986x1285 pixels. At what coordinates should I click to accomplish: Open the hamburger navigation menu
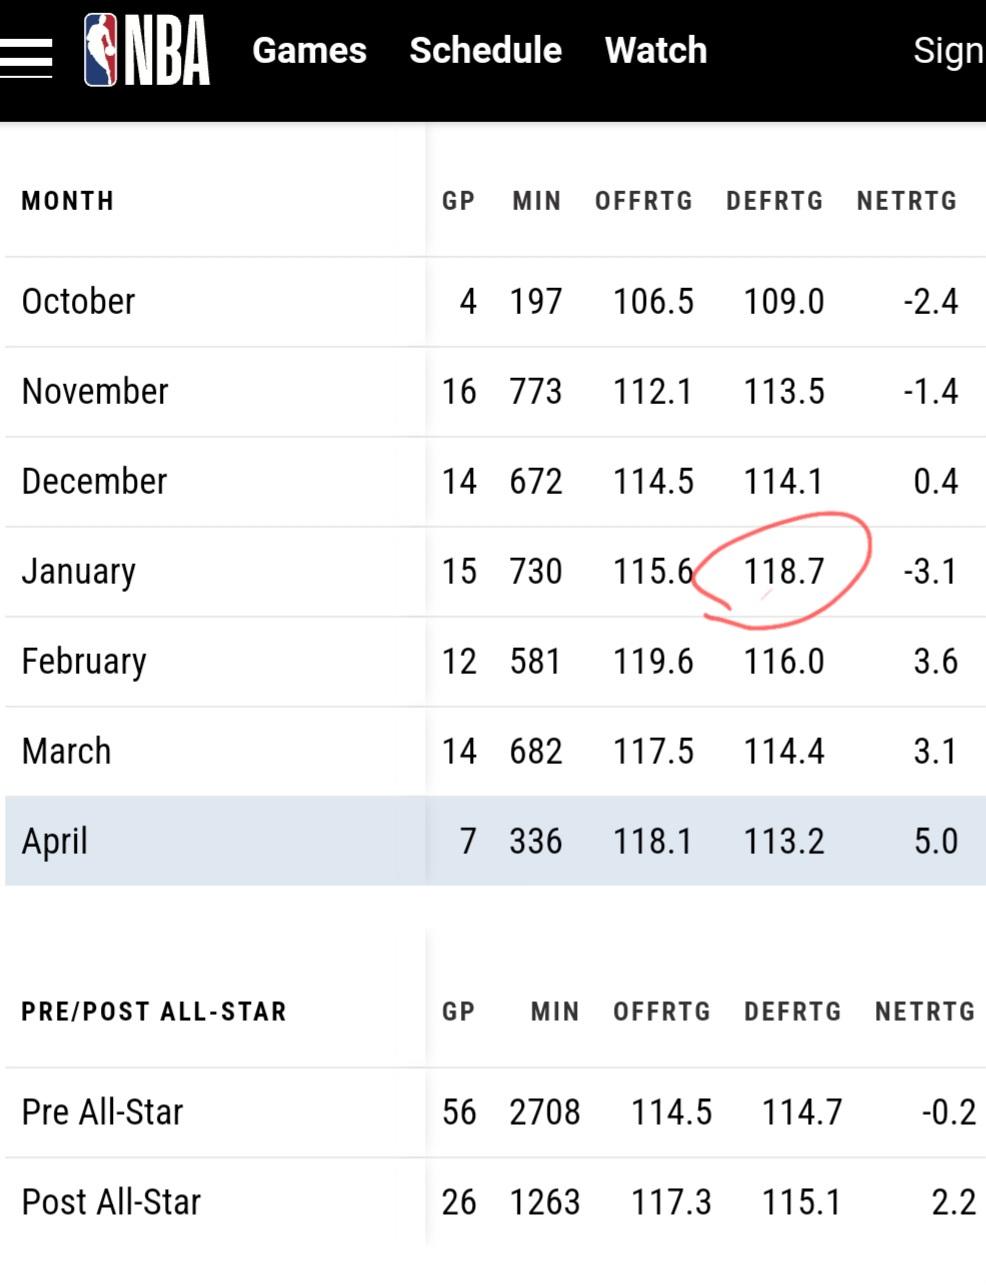(x=26, y=56)
